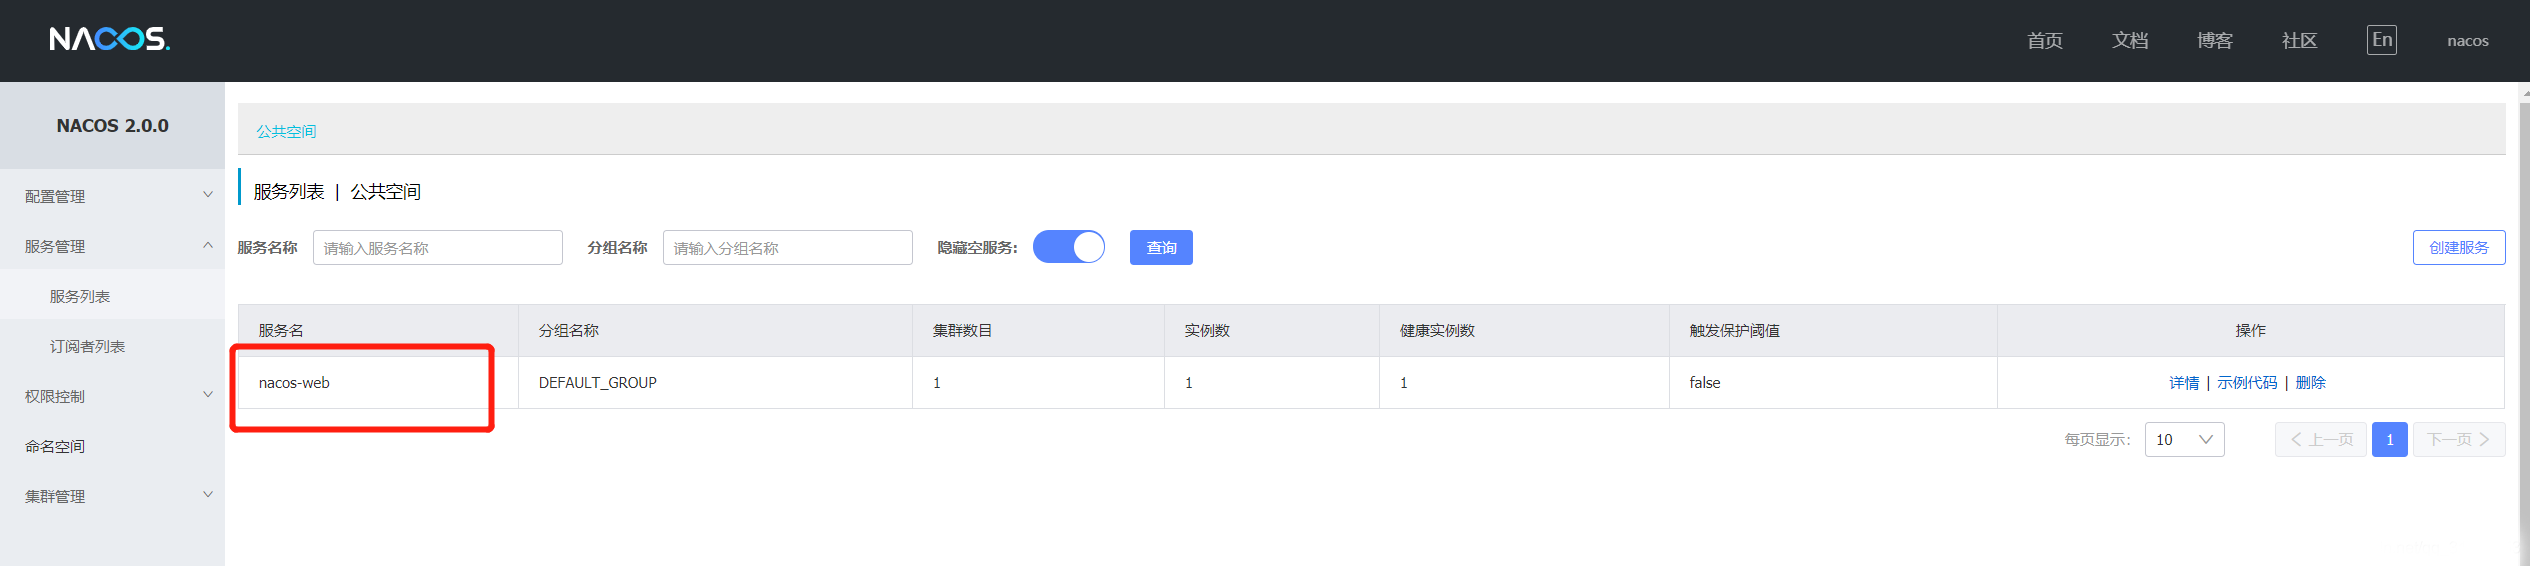
Task: Click the 服务名称 input field
Action: [437, 248]
